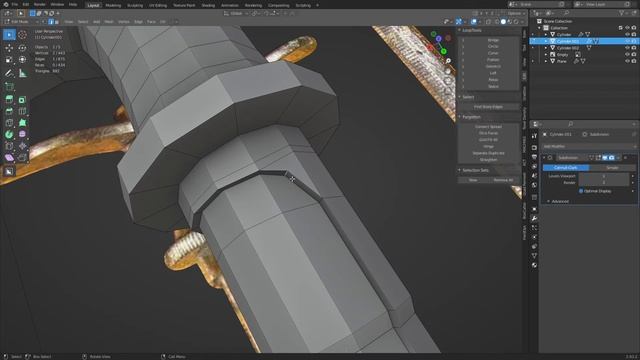This screenshot has width=640, height=360.
Task: Select the Transform tool
Action: (x=22, y=60)
